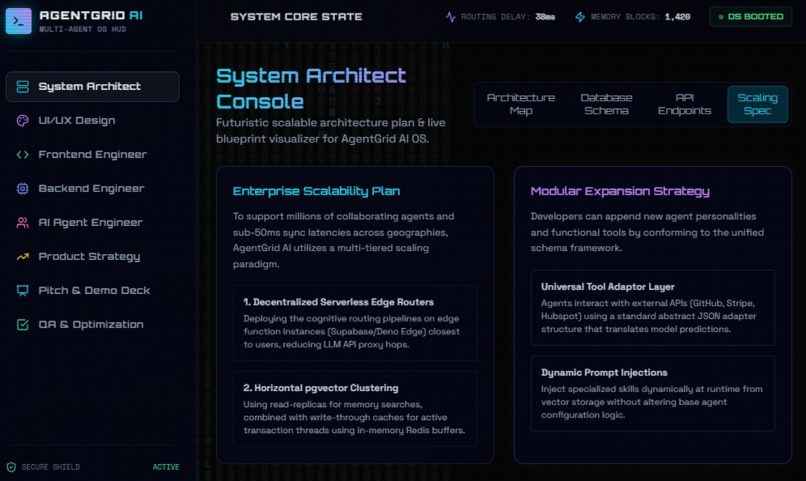This screenshot has width=806, height=481.
Task: Select the Decentralized Serverless Edge Routers card
Action: 355,323
